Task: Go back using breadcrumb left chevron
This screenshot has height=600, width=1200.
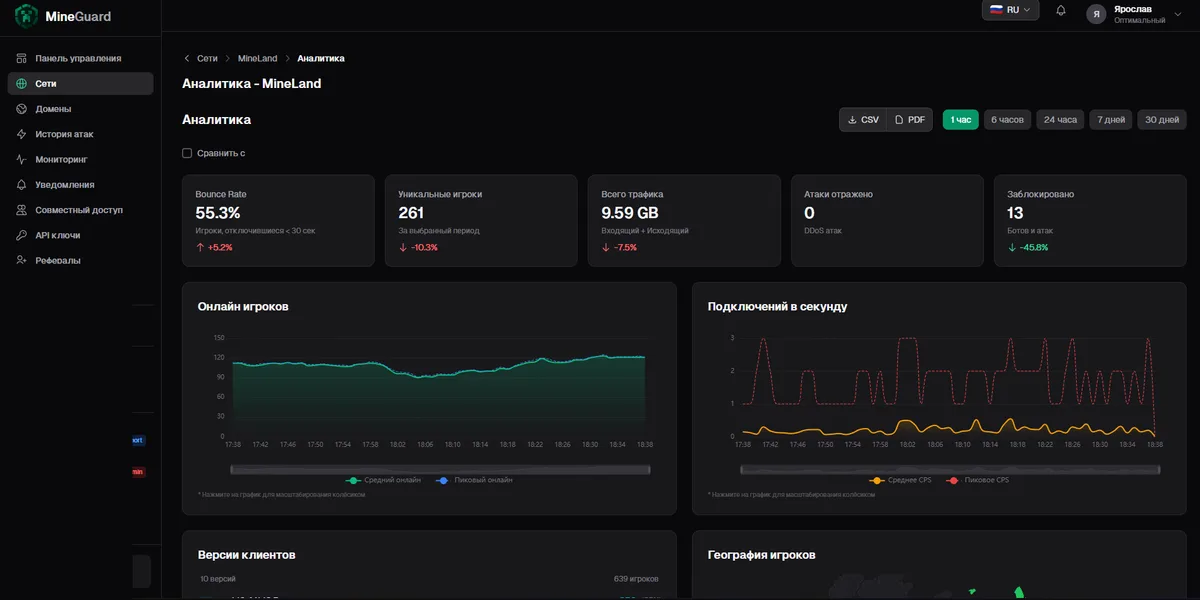Action: (x=186, y=59)
